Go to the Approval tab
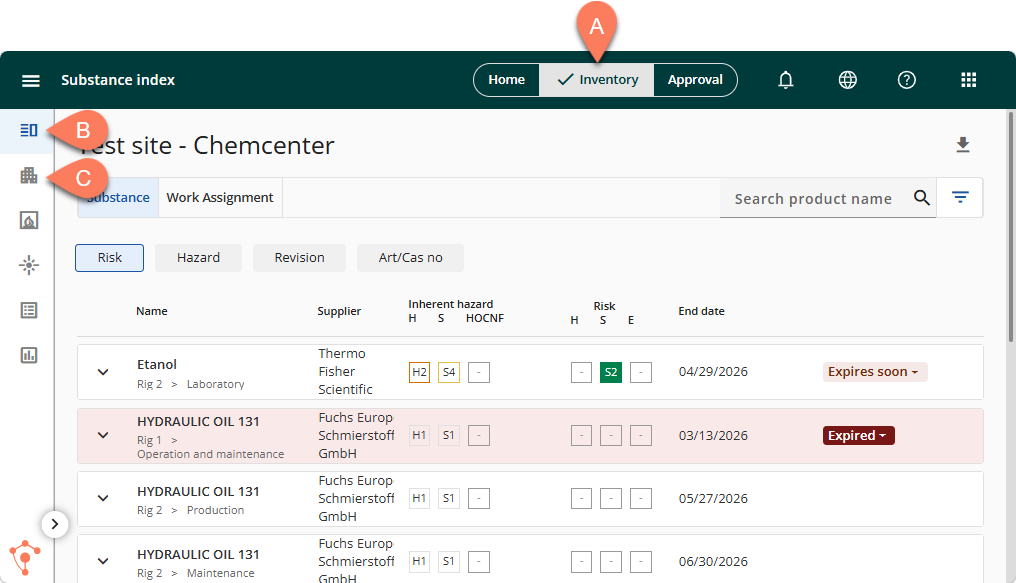Image resolution: width=1016 pixels, height=583 pixels. click(x=695, y=80)
